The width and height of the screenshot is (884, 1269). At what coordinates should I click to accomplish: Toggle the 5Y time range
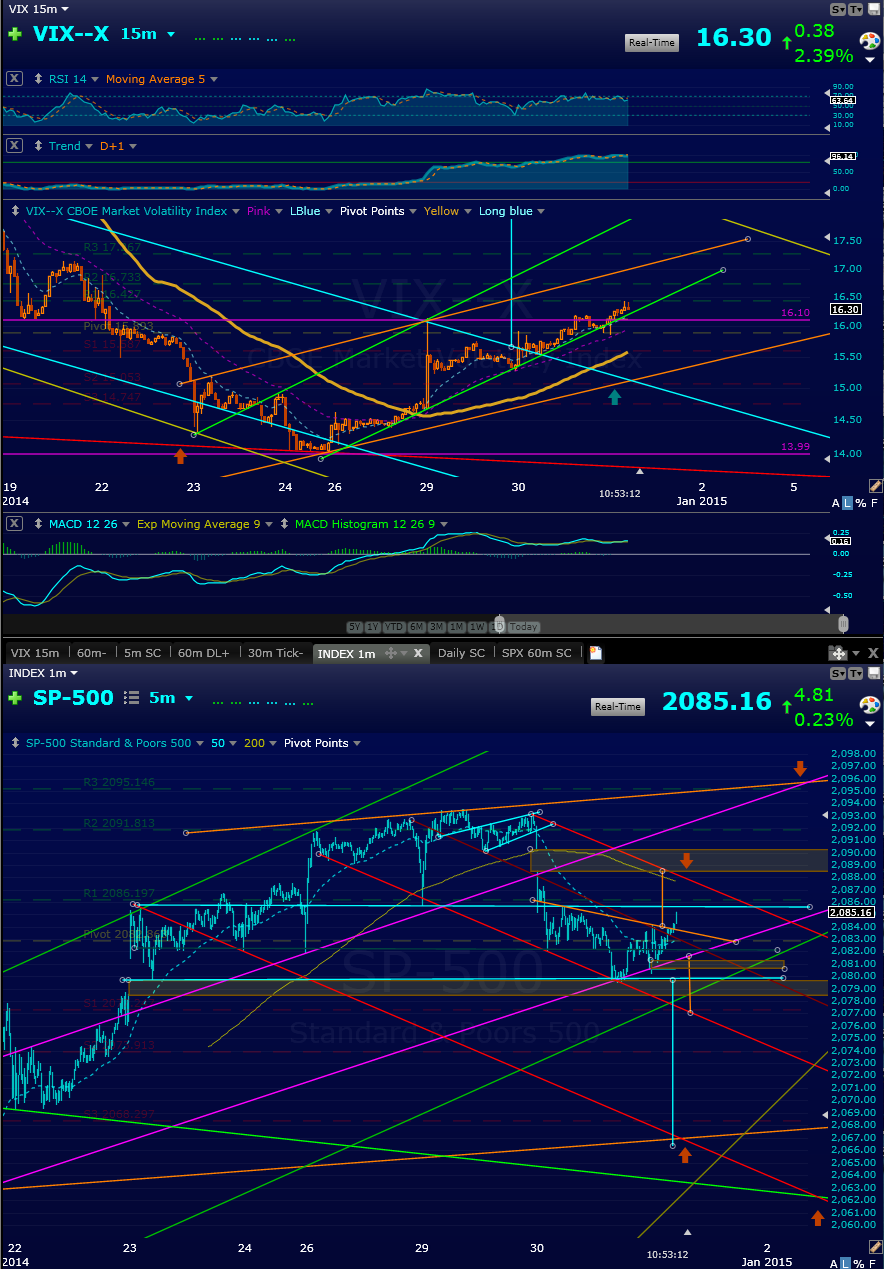(355, 627)
